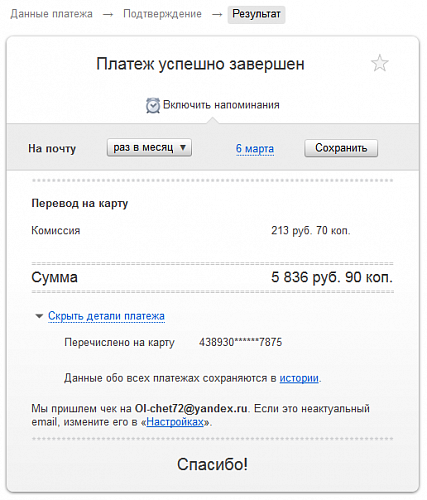The image size is (427, 500).
Task: Click the triangle next to 'Скрыть детали платежа'
Action: click(x=39, y=316)
